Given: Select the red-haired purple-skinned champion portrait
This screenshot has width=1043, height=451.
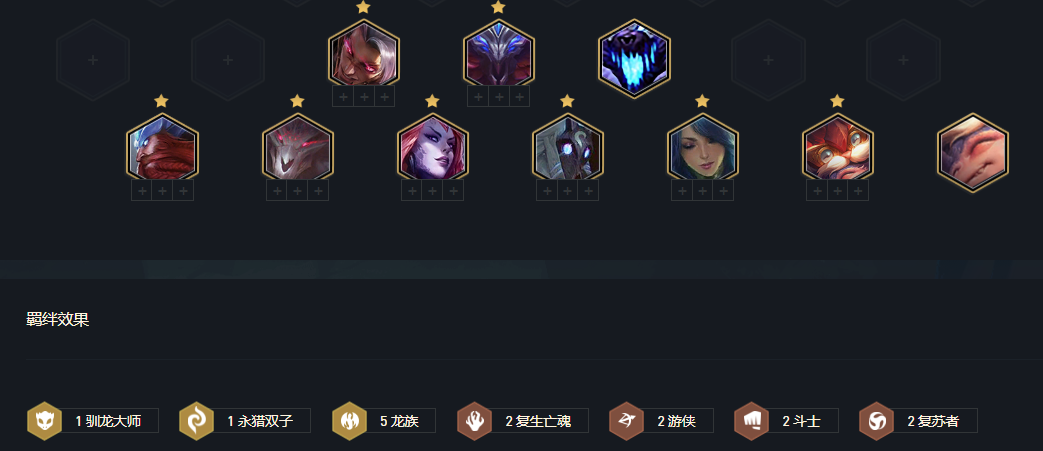Looking at the screenshot, I should click(x=433, y=147).
